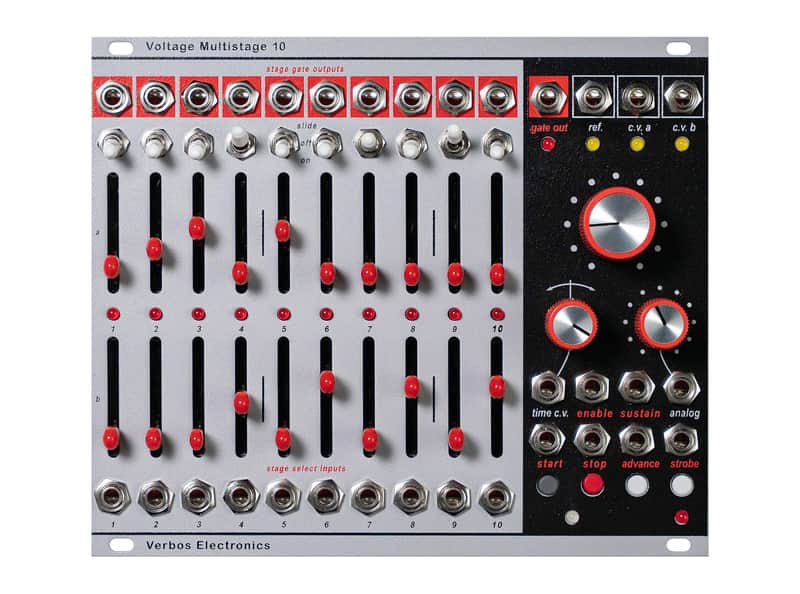The height and width of the screenshot is (594, 800).
Task: Click the stage 10 gate output jack
Action: (496, 96)
